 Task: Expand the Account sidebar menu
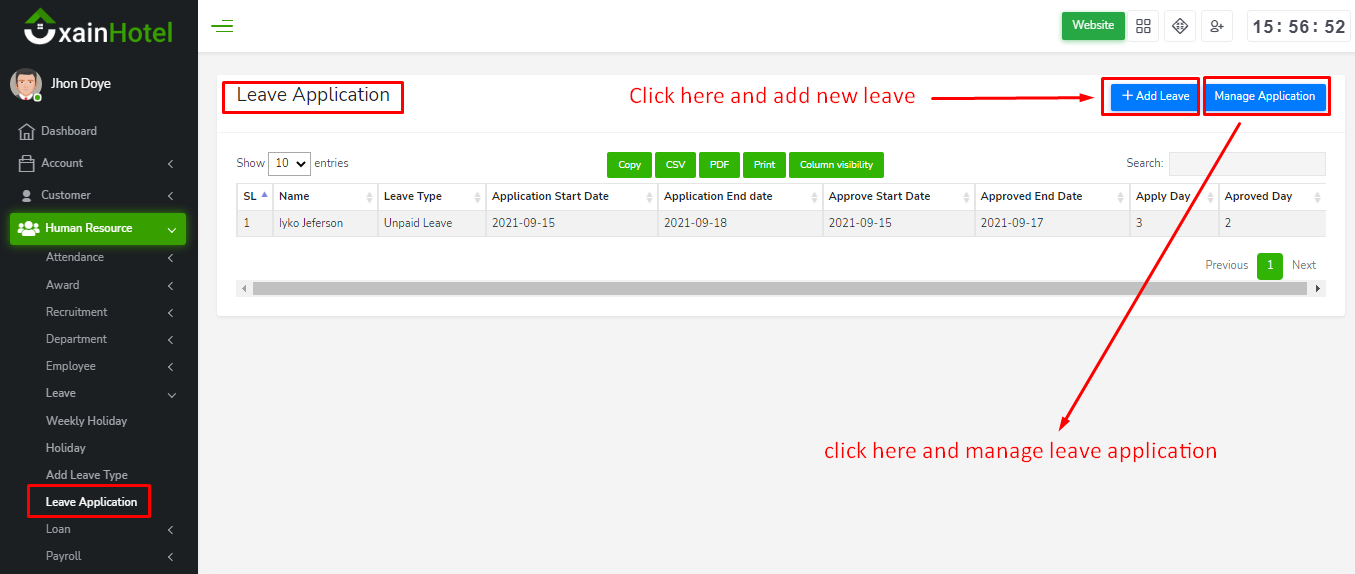click(97, 163)
